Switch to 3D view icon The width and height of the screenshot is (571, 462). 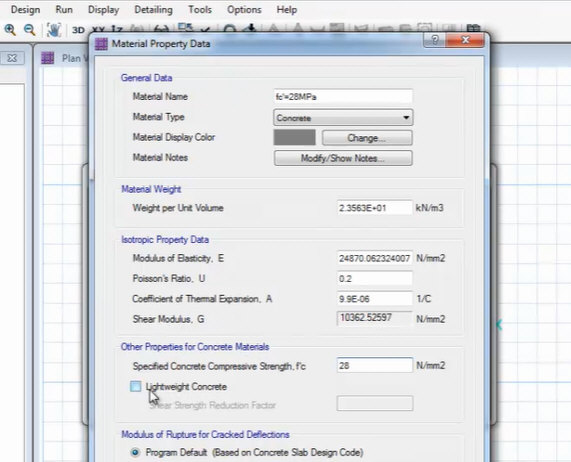pyautogui.click(x=78, y=30)
